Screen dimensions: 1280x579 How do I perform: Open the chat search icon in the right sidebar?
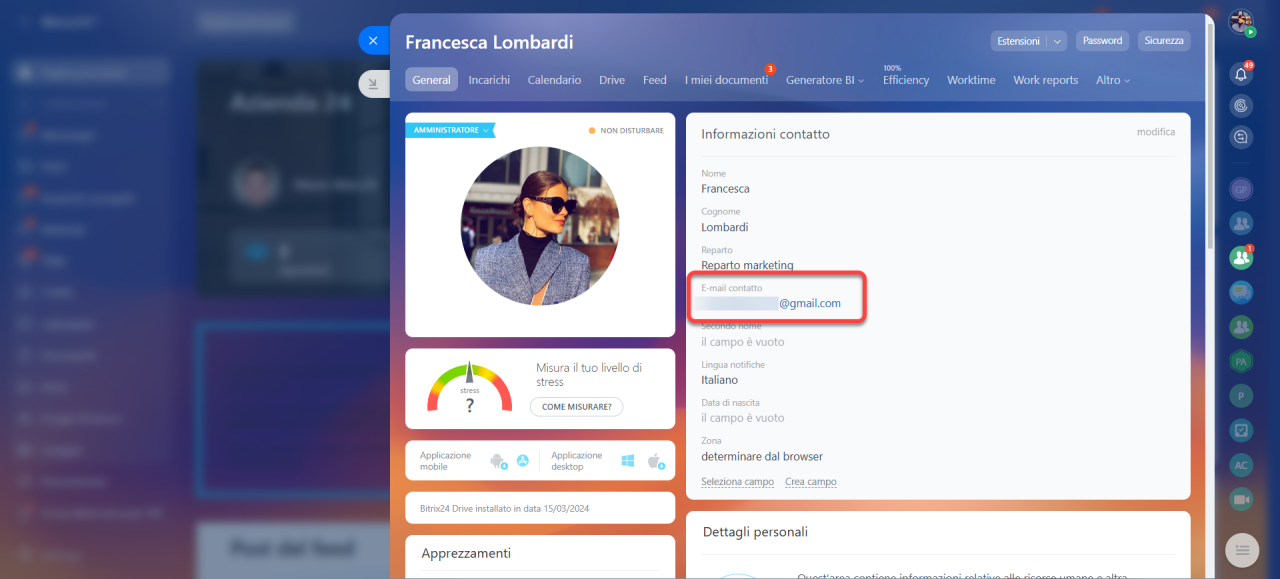click(1241, 137)
